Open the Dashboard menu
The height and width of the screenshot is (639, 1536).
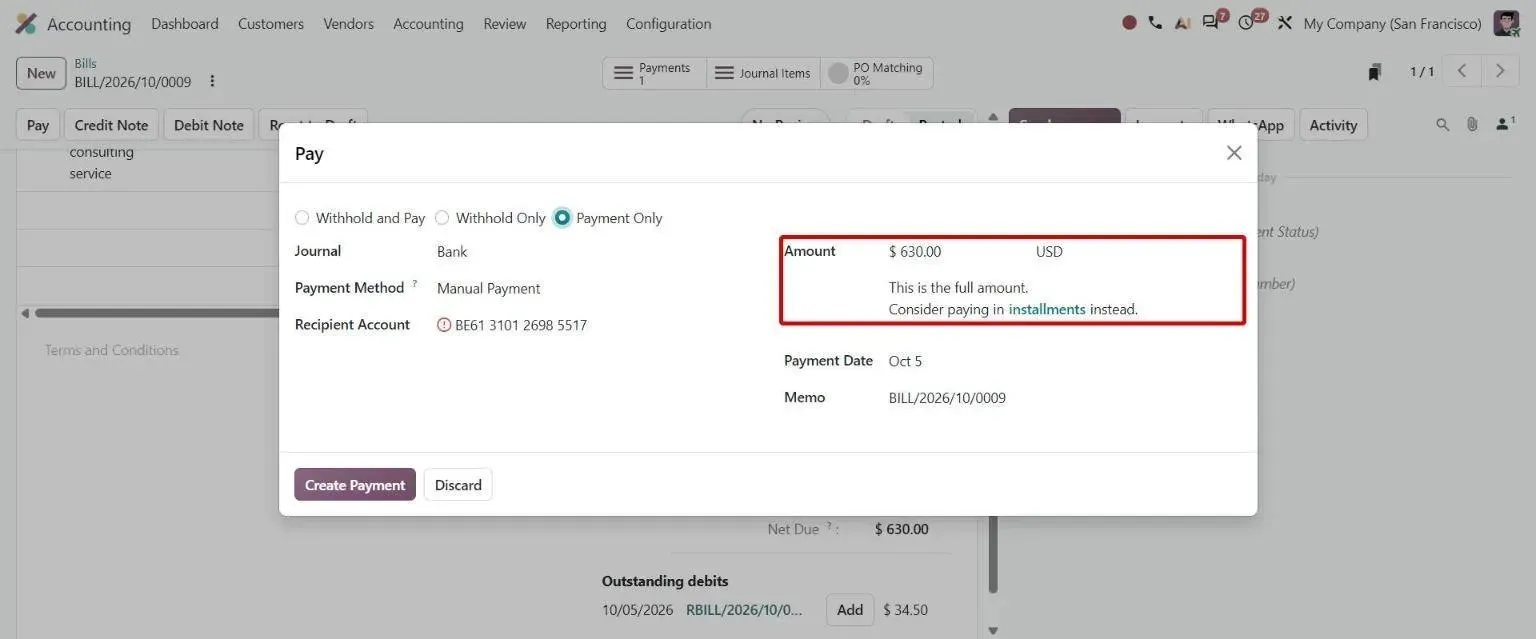point(185,23)
